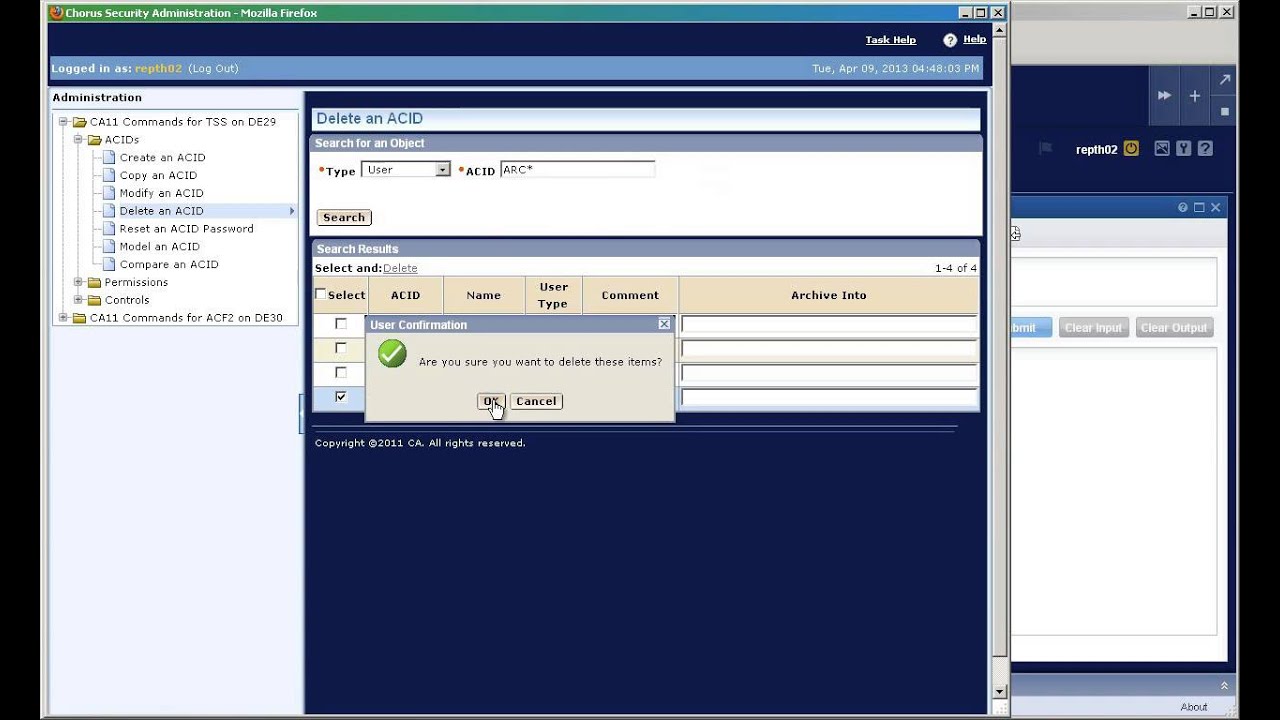Click the diagonal arrow icon at top right

point(1225,80)
